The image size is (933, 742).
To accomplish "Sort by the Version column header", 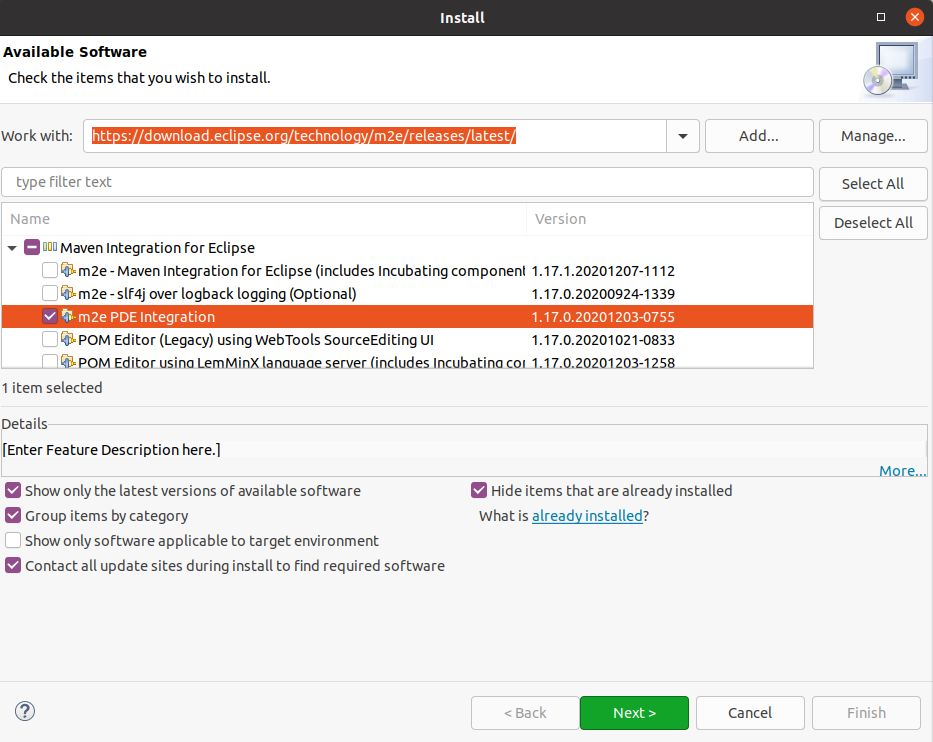I will (669, 219).
